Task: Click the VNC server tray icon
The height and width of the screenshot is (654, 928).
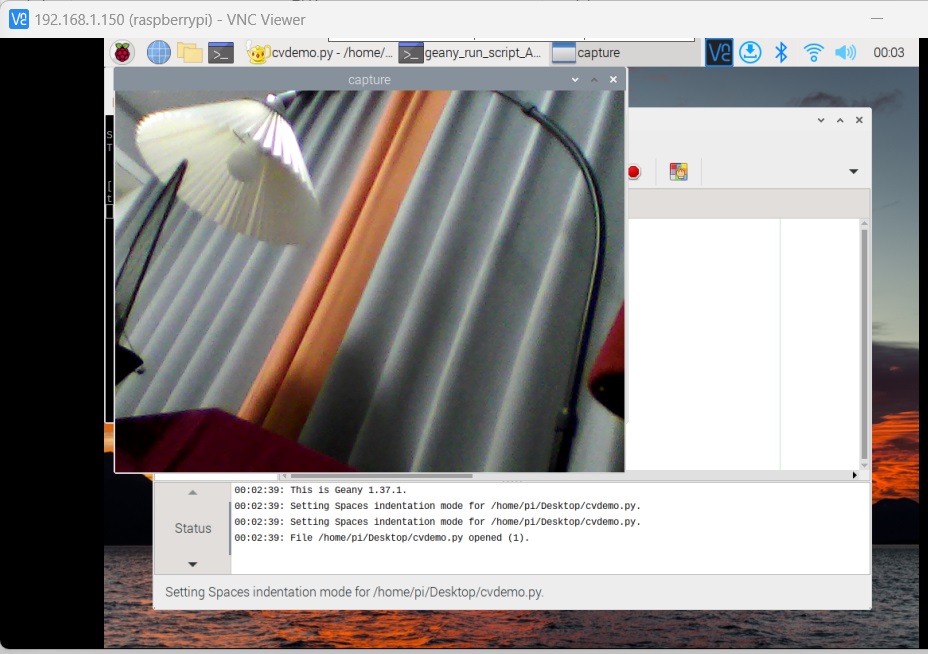Action: tap(718, 53)
